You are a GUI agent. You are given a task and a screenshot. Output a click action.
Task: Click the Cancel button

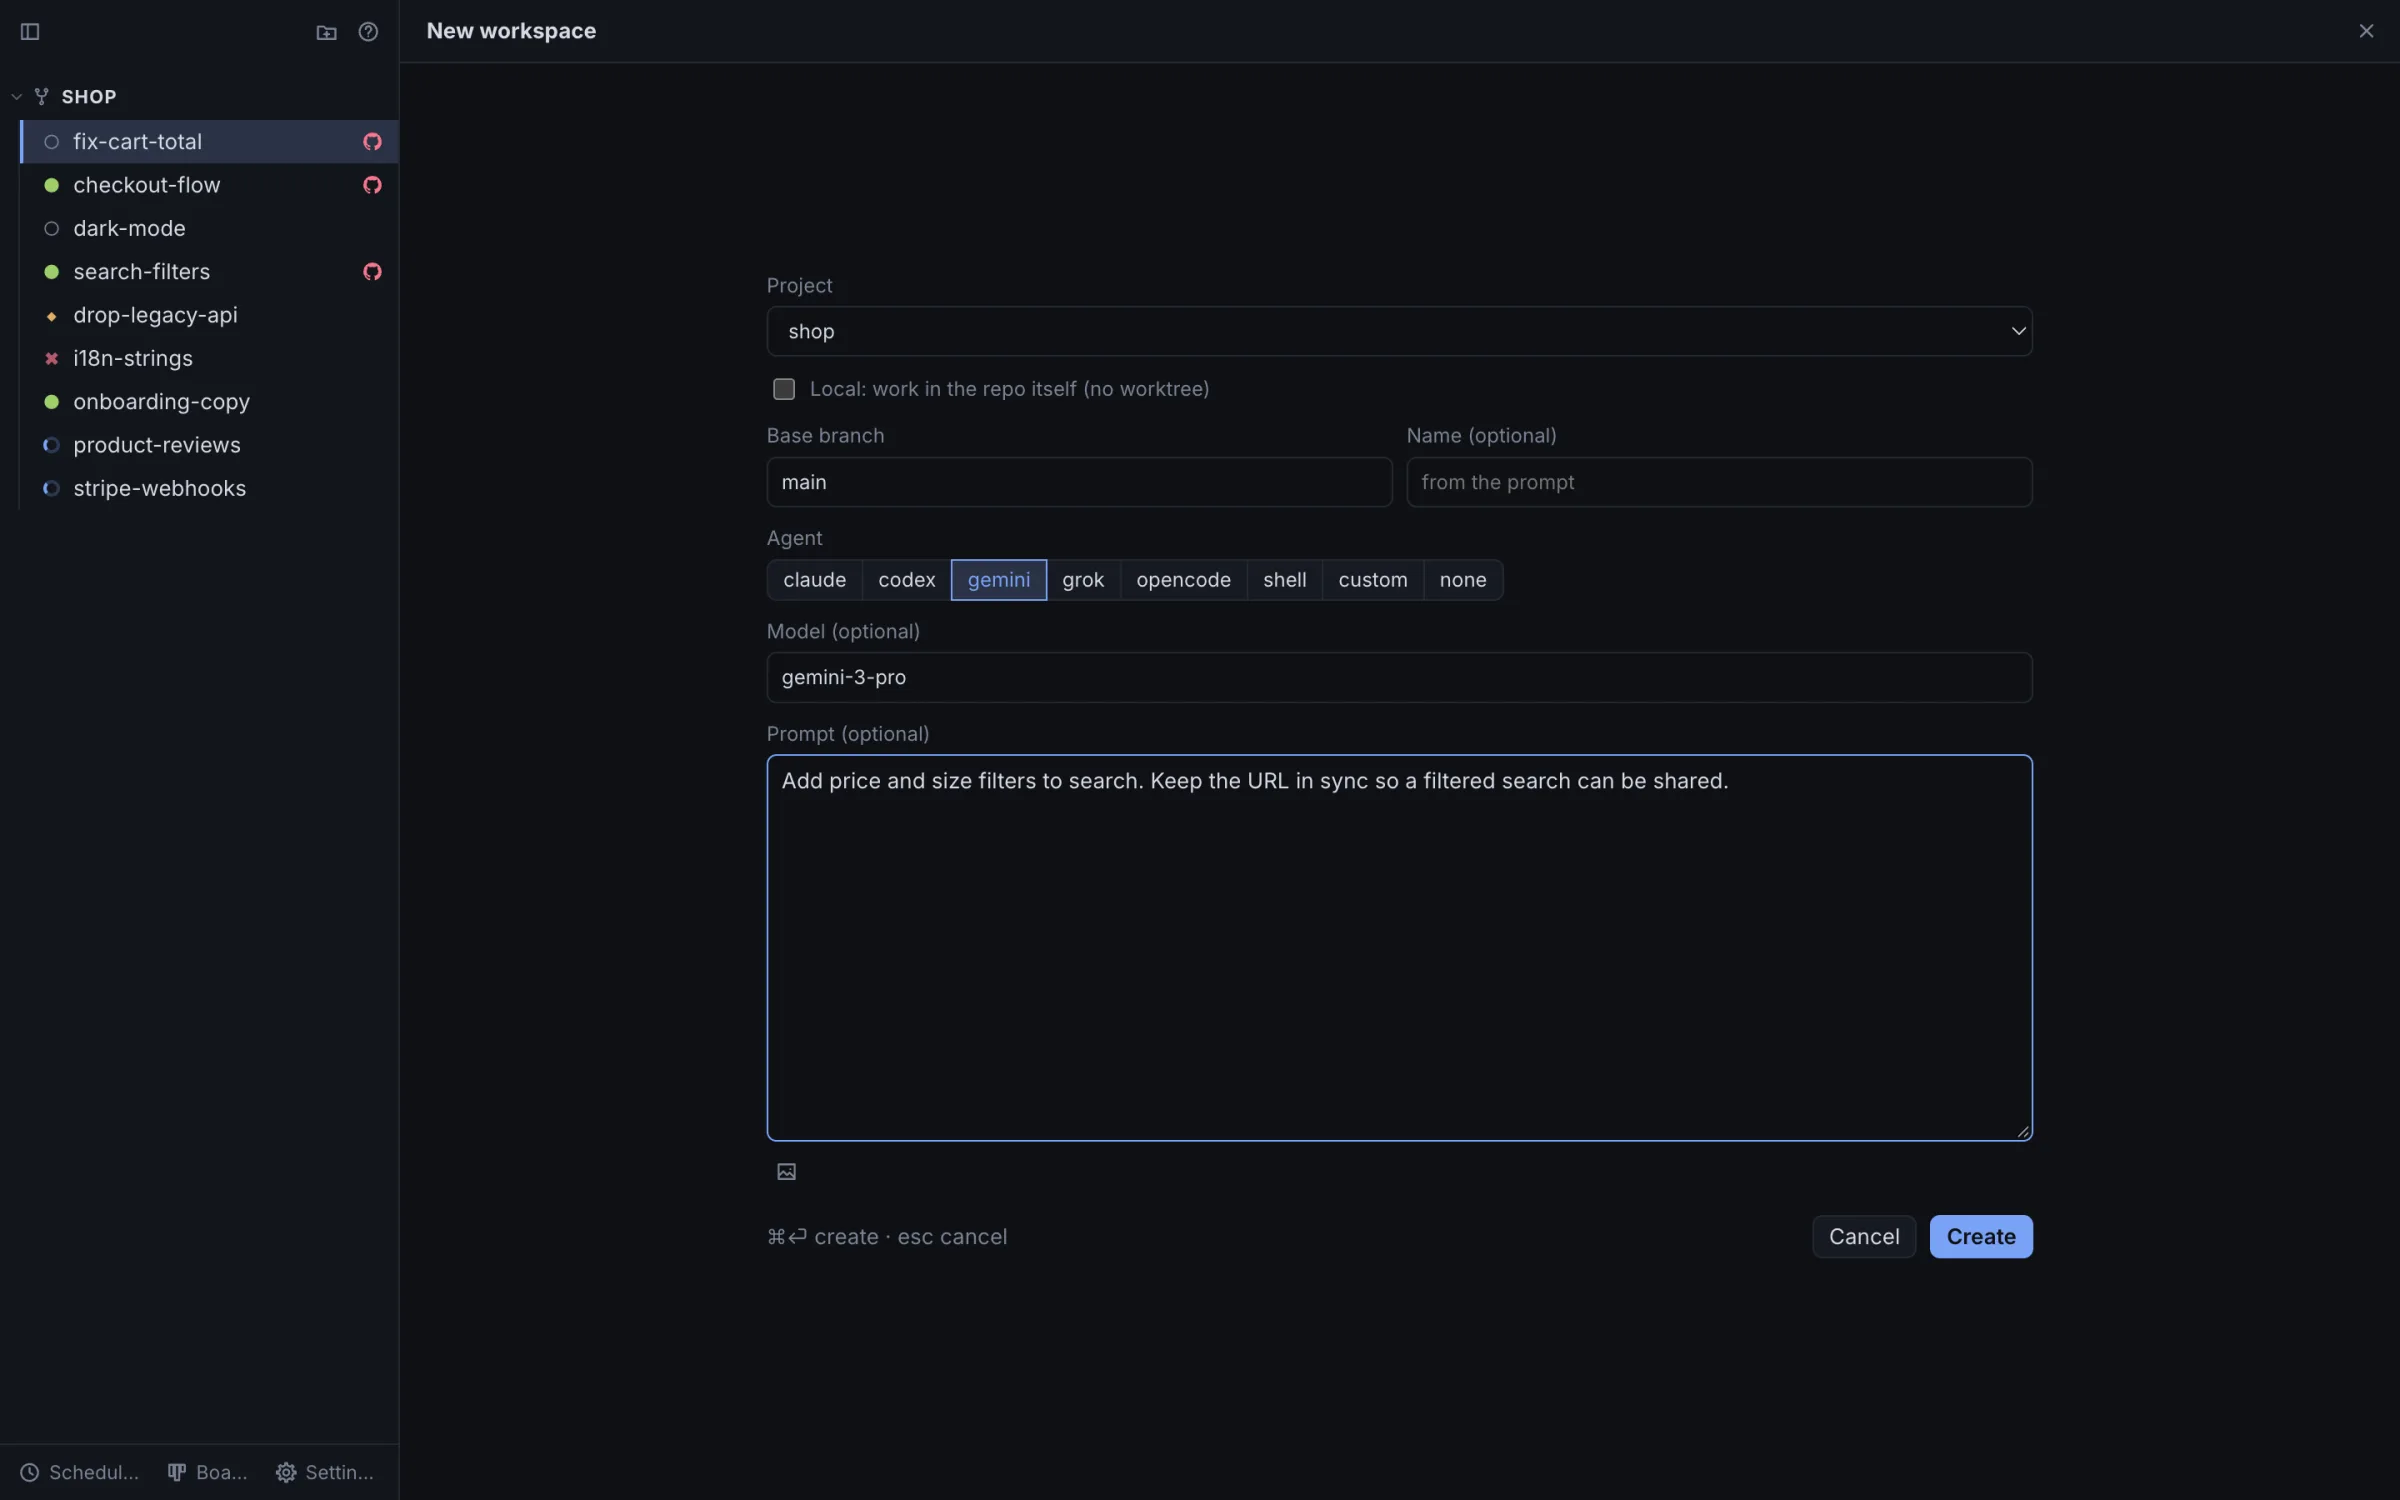pyautogui.click(x=1864, y=1237)
